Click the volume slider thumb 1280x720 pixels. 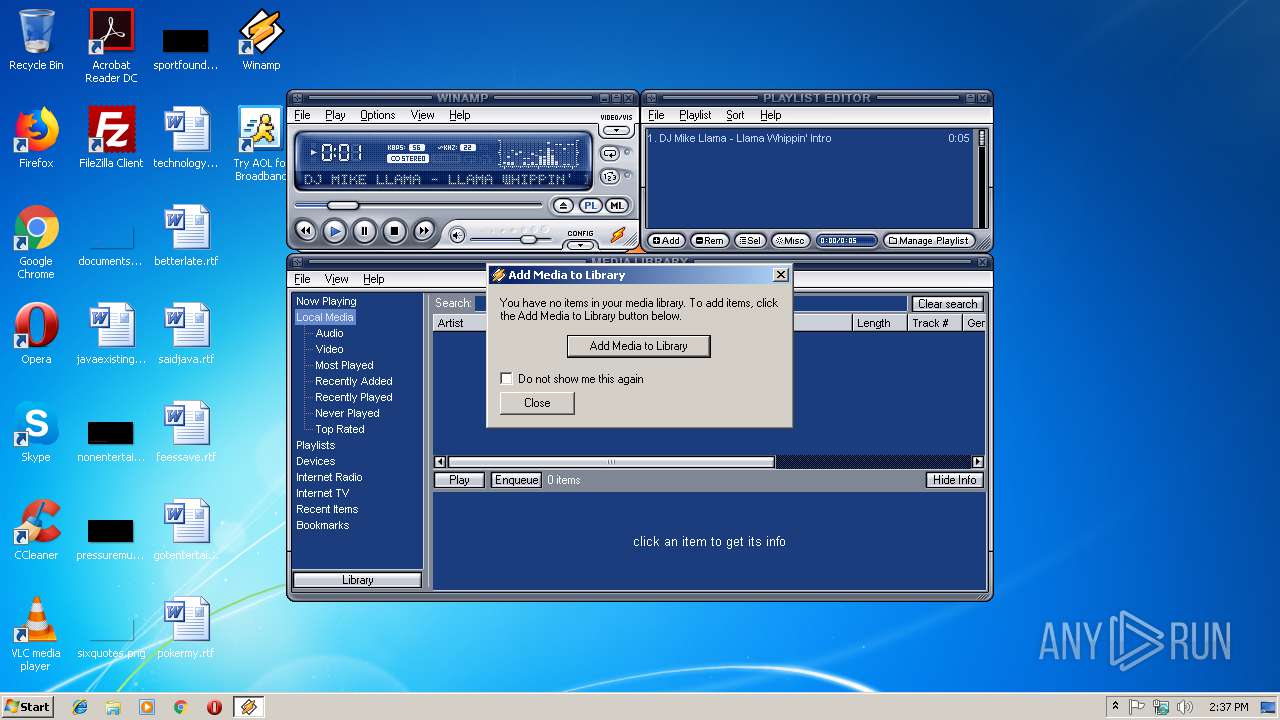coord(528,239)
